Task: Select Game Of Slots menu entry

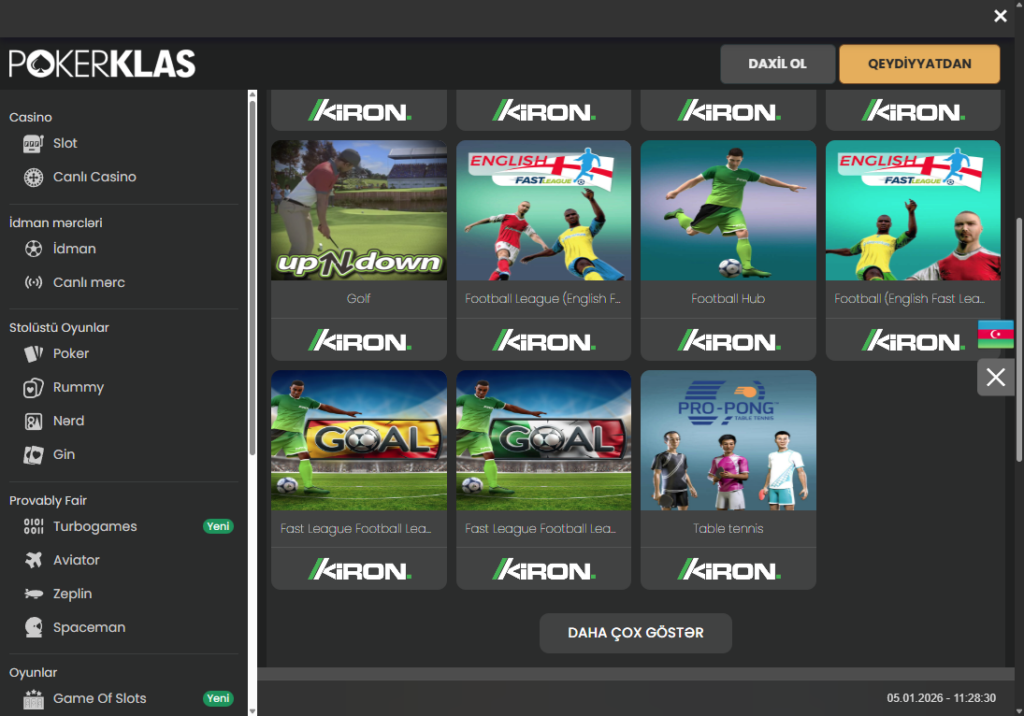Action: (99, 699)
